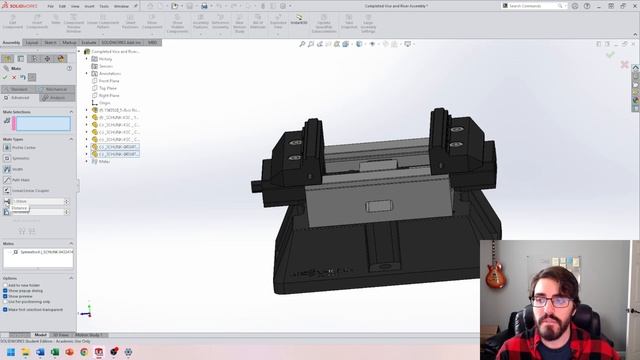The image size is (640, 360).
Task: Enable the Add to new folder option
Action: 5,285
